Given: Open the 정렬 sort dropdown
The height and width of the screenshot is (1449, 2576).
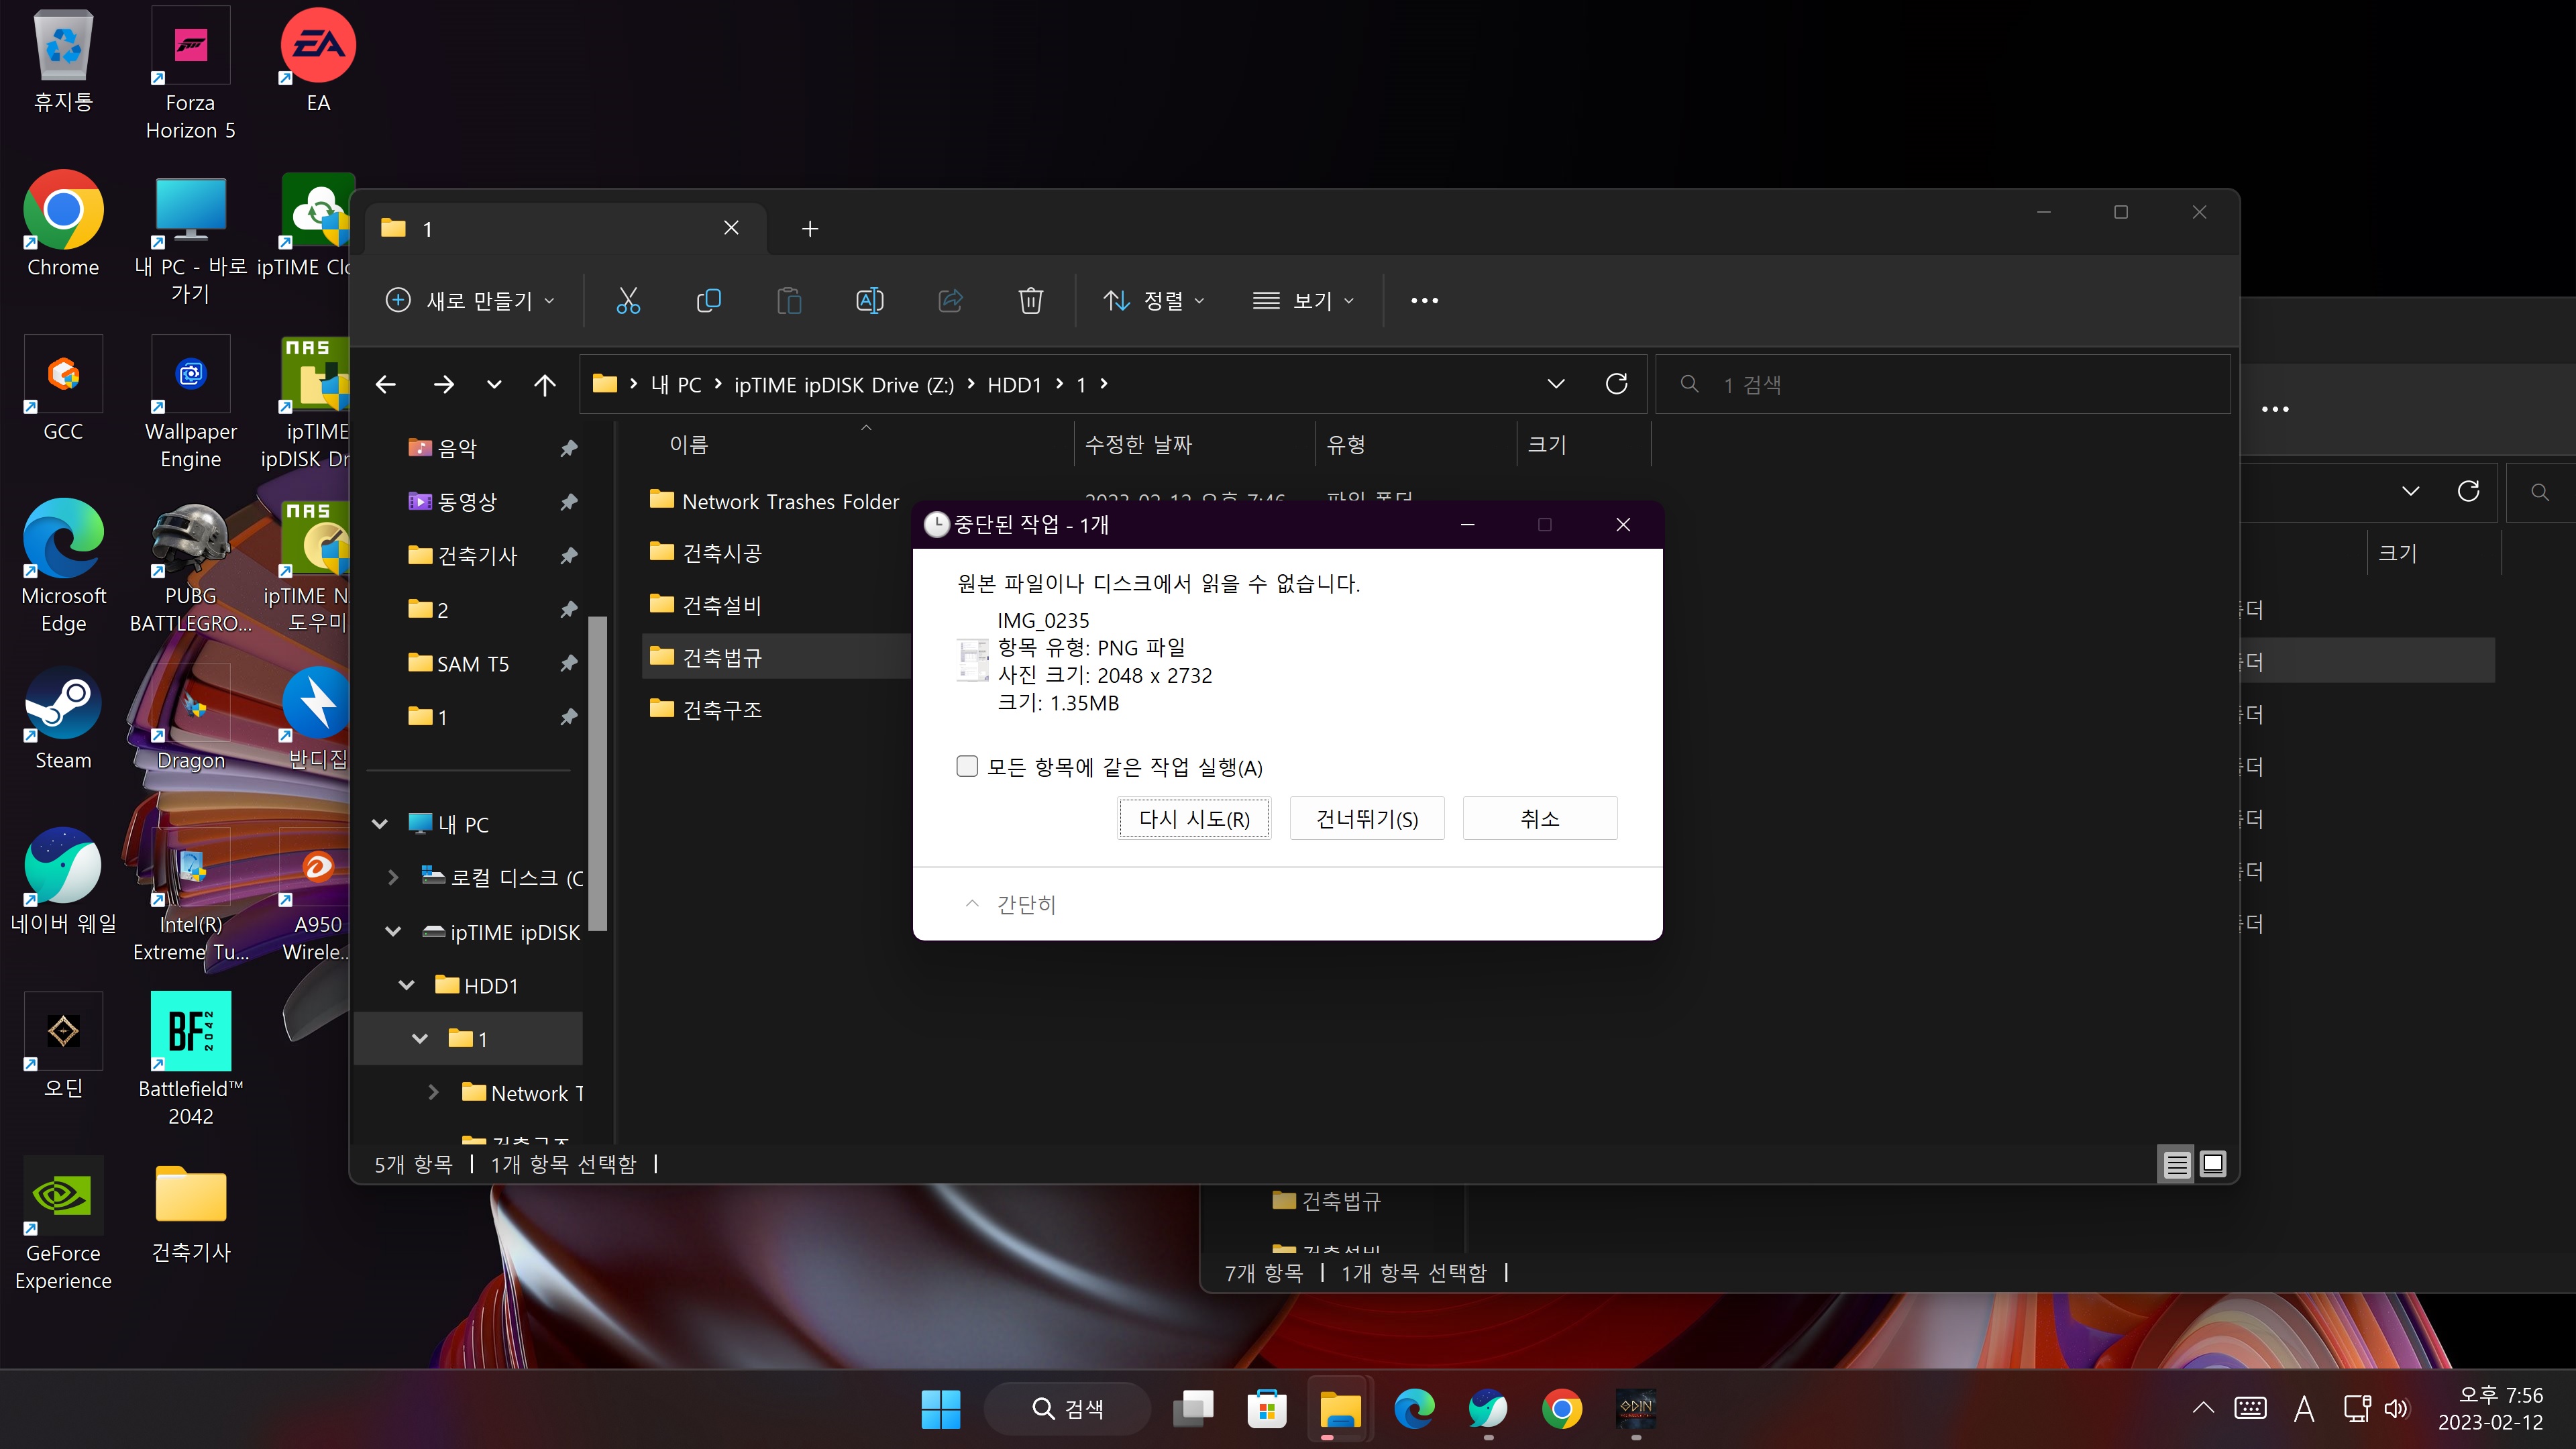Looking at the screenshot, I should coord(1154,300).
